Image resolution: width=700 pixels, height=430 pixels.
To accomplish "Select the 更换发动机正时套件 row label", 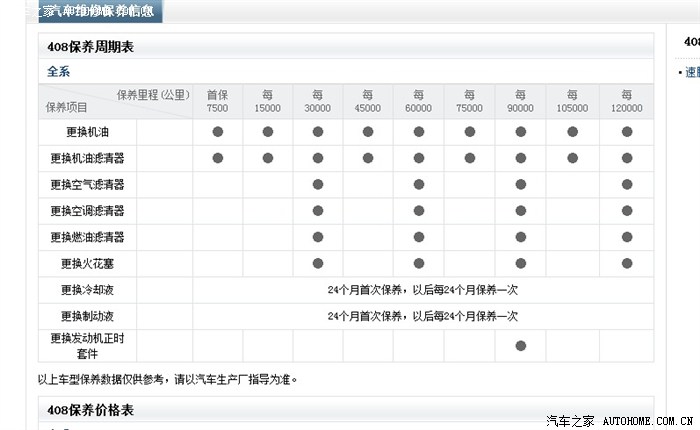I will (x=88, y=346).
